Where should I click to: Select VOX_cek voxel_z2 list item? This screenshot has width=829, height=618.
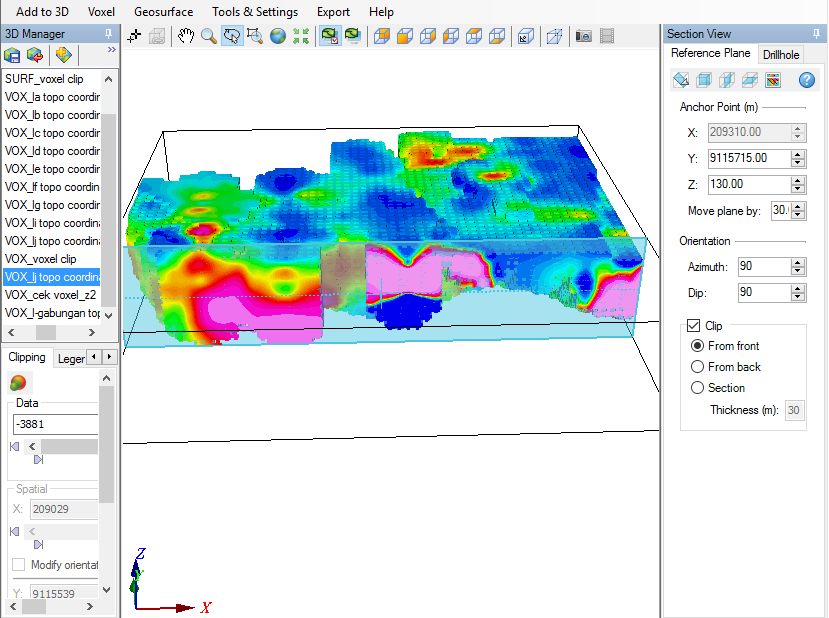tap(50, 295)
